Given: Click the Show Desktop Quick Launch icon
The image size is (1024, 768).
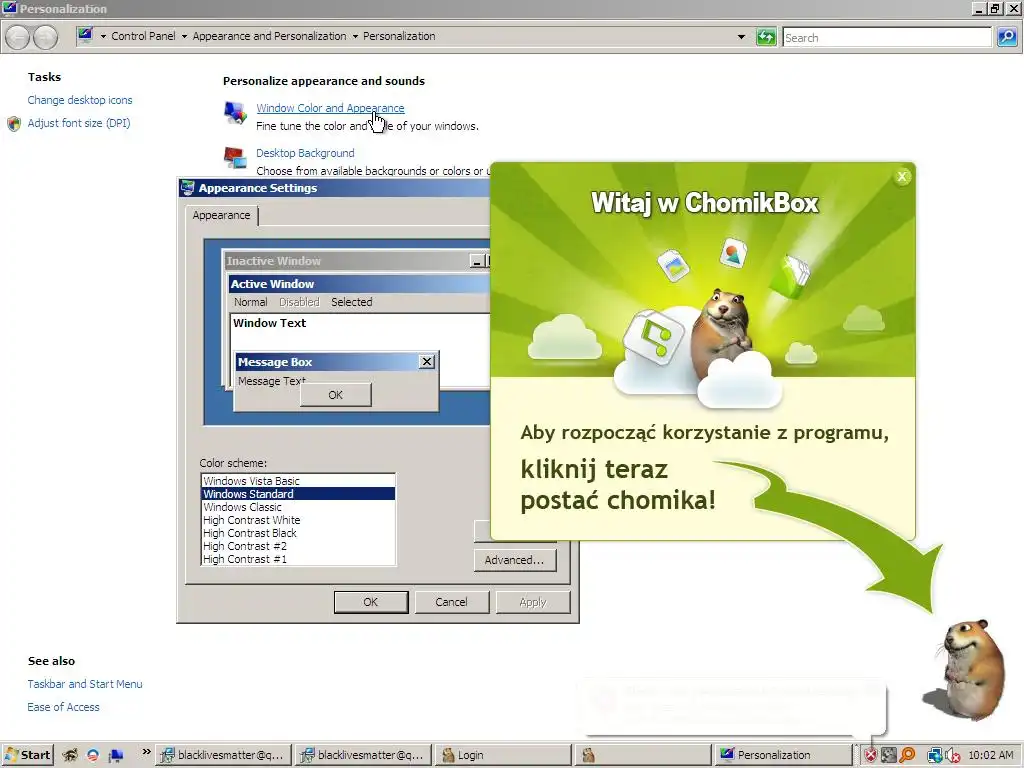Looking at the screenshot, I should [x=116, y=755].
